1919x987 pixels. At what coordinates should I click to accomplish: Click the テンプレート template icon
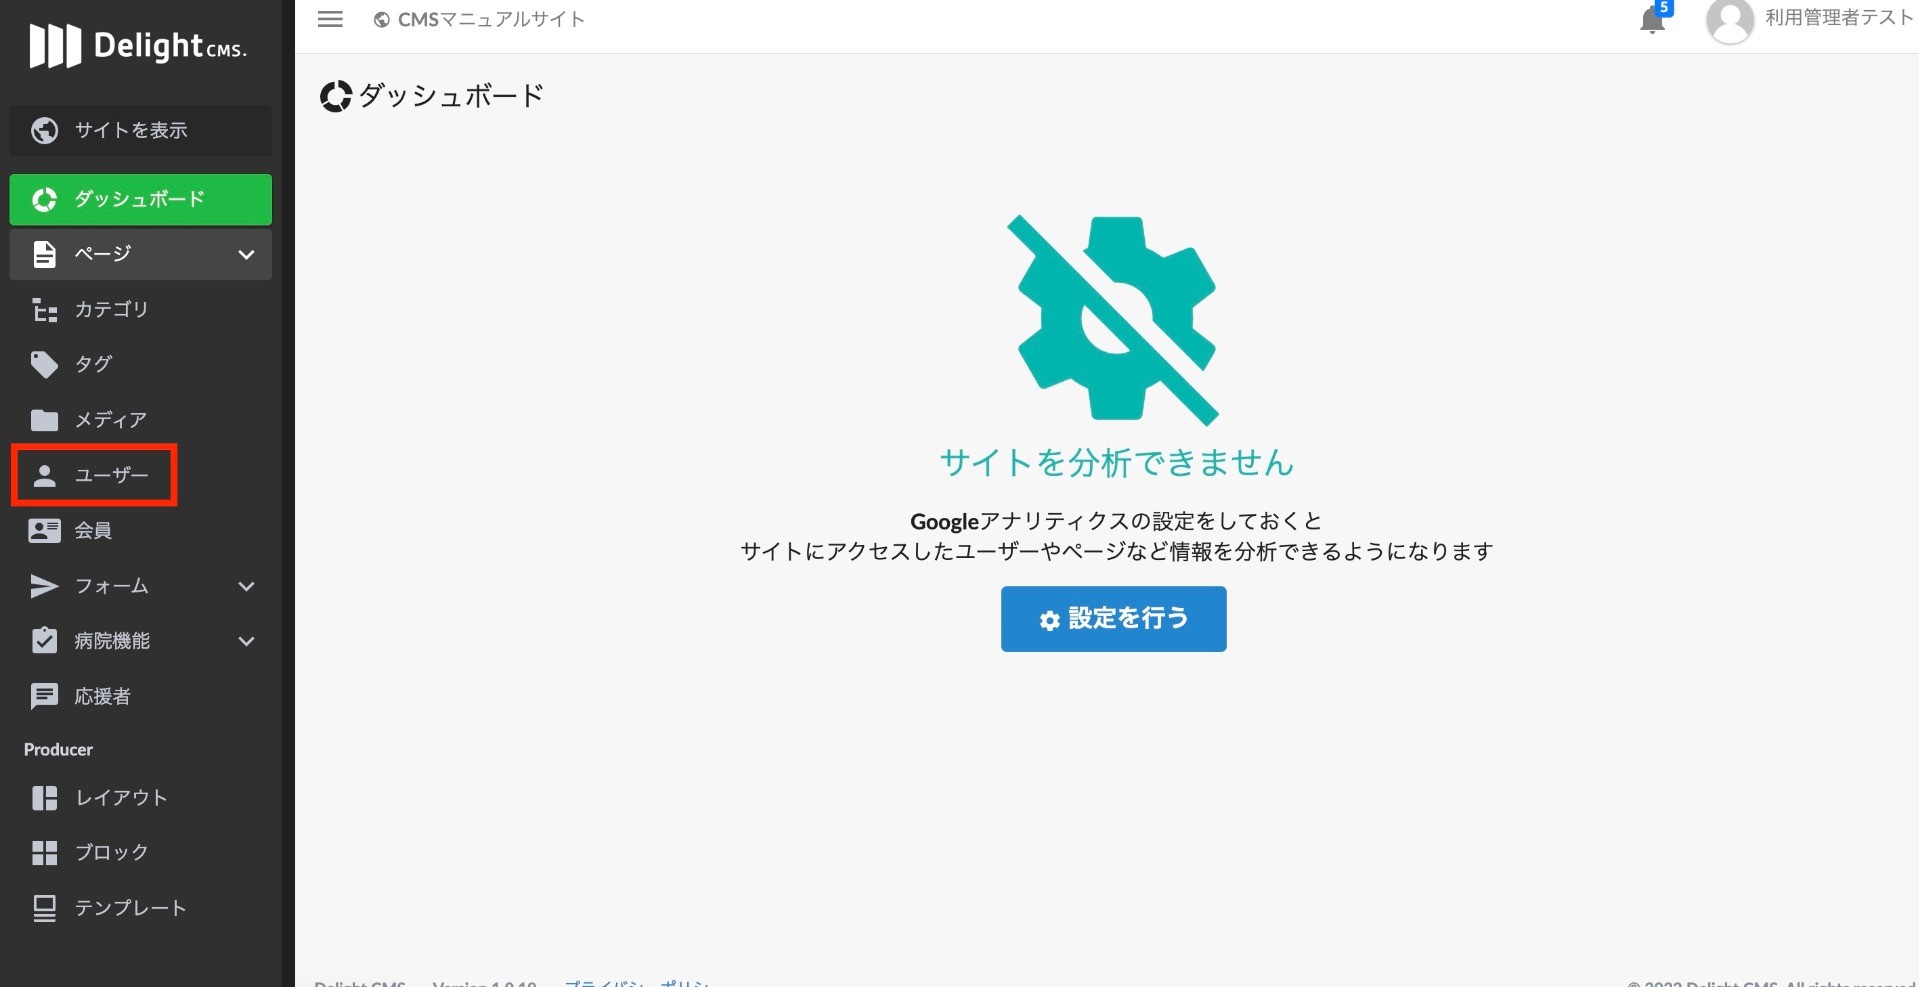tap(44, 907)
